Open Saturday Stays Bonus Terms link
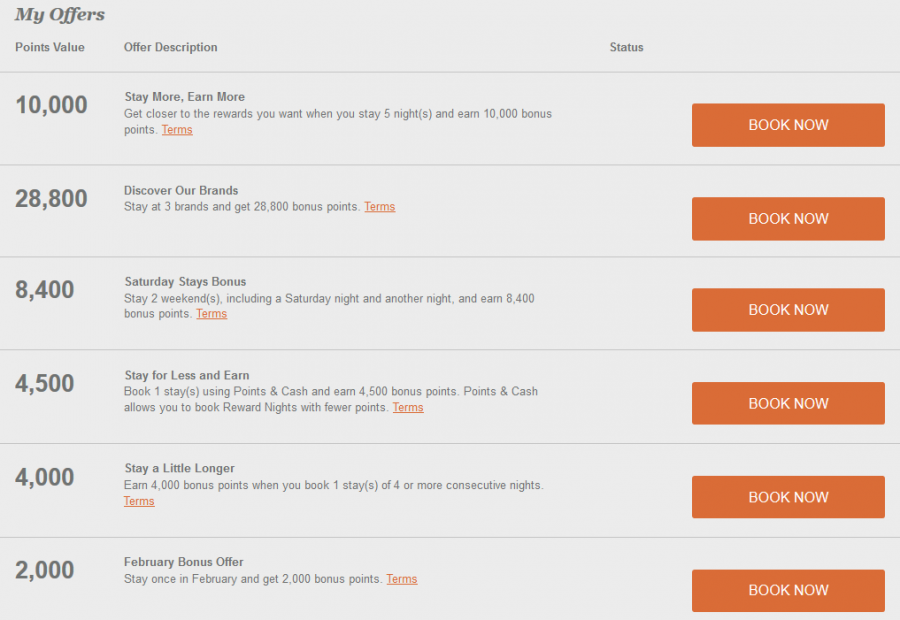This screenshot has height=620, width=900. (x=211, y=314)
